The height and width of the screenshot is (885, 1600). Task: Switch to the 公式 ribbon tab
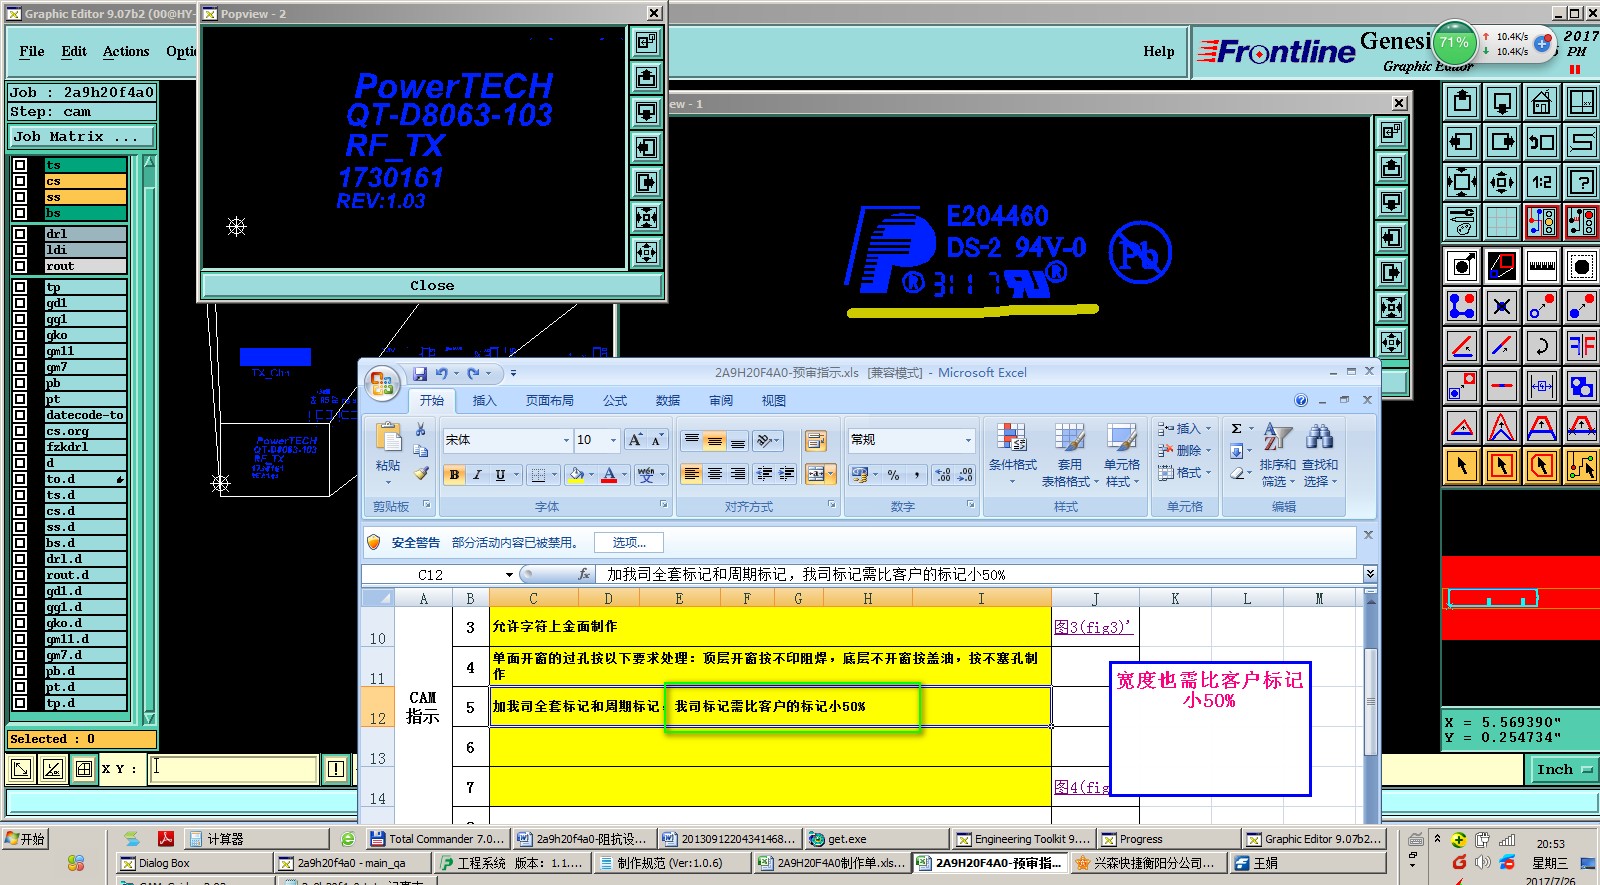(x=615, y=401)
